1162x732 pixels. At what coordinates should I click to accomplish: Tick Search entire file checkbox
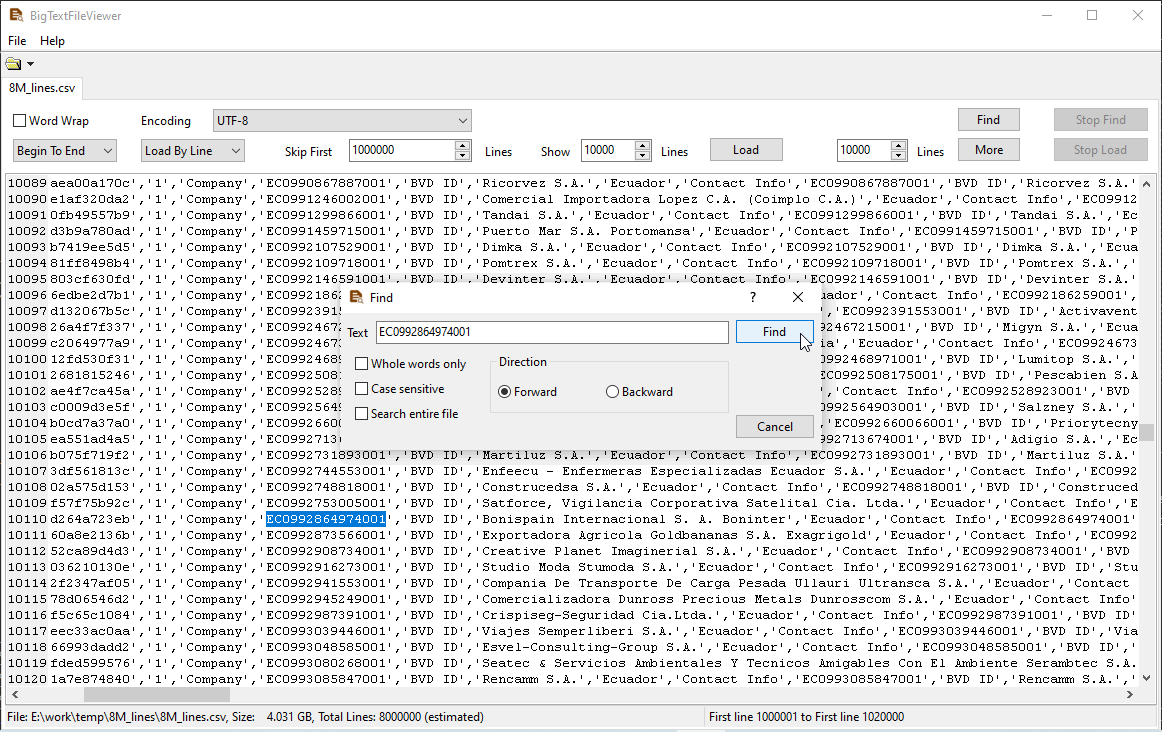[x=362, y=414]
